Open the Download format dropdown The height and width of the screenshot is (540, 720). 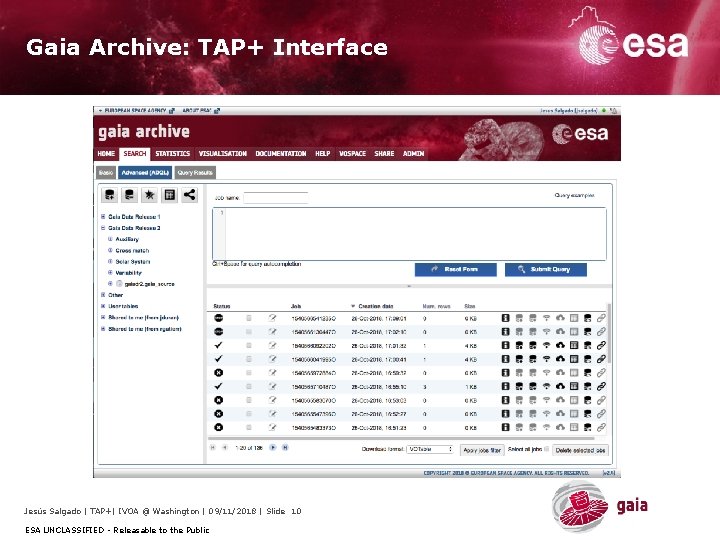tap(430, 449)
